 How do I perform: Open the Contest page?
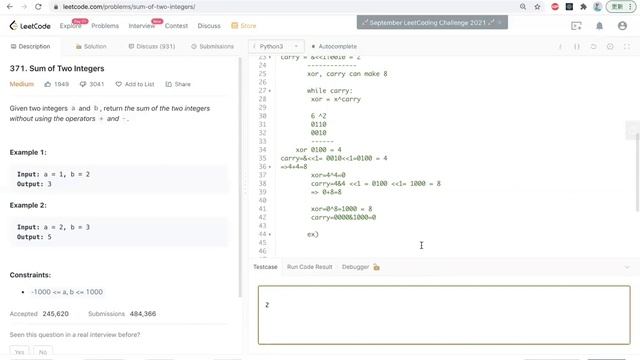tap(176, 26)
